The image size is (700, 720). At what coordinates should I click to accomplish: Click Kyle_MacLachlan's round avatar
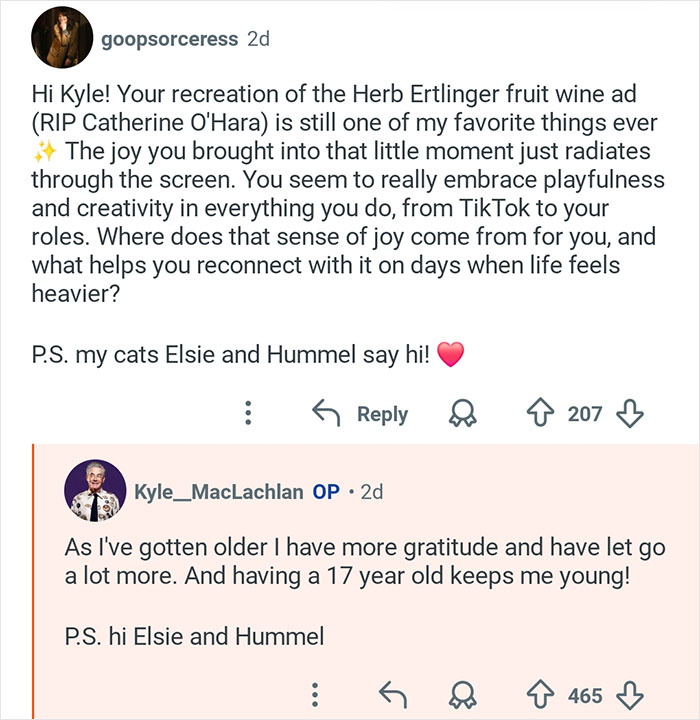pos(95,492)
